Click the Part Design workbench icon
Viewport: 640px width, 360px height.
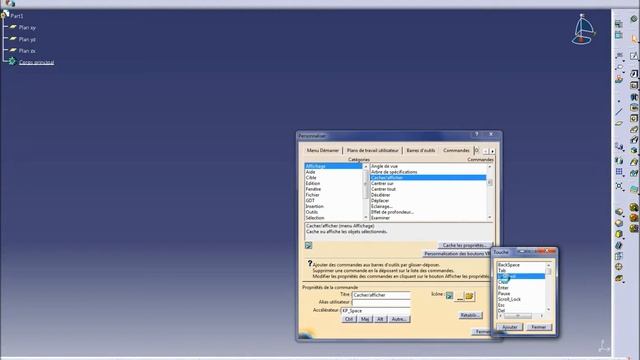[634, 19]
